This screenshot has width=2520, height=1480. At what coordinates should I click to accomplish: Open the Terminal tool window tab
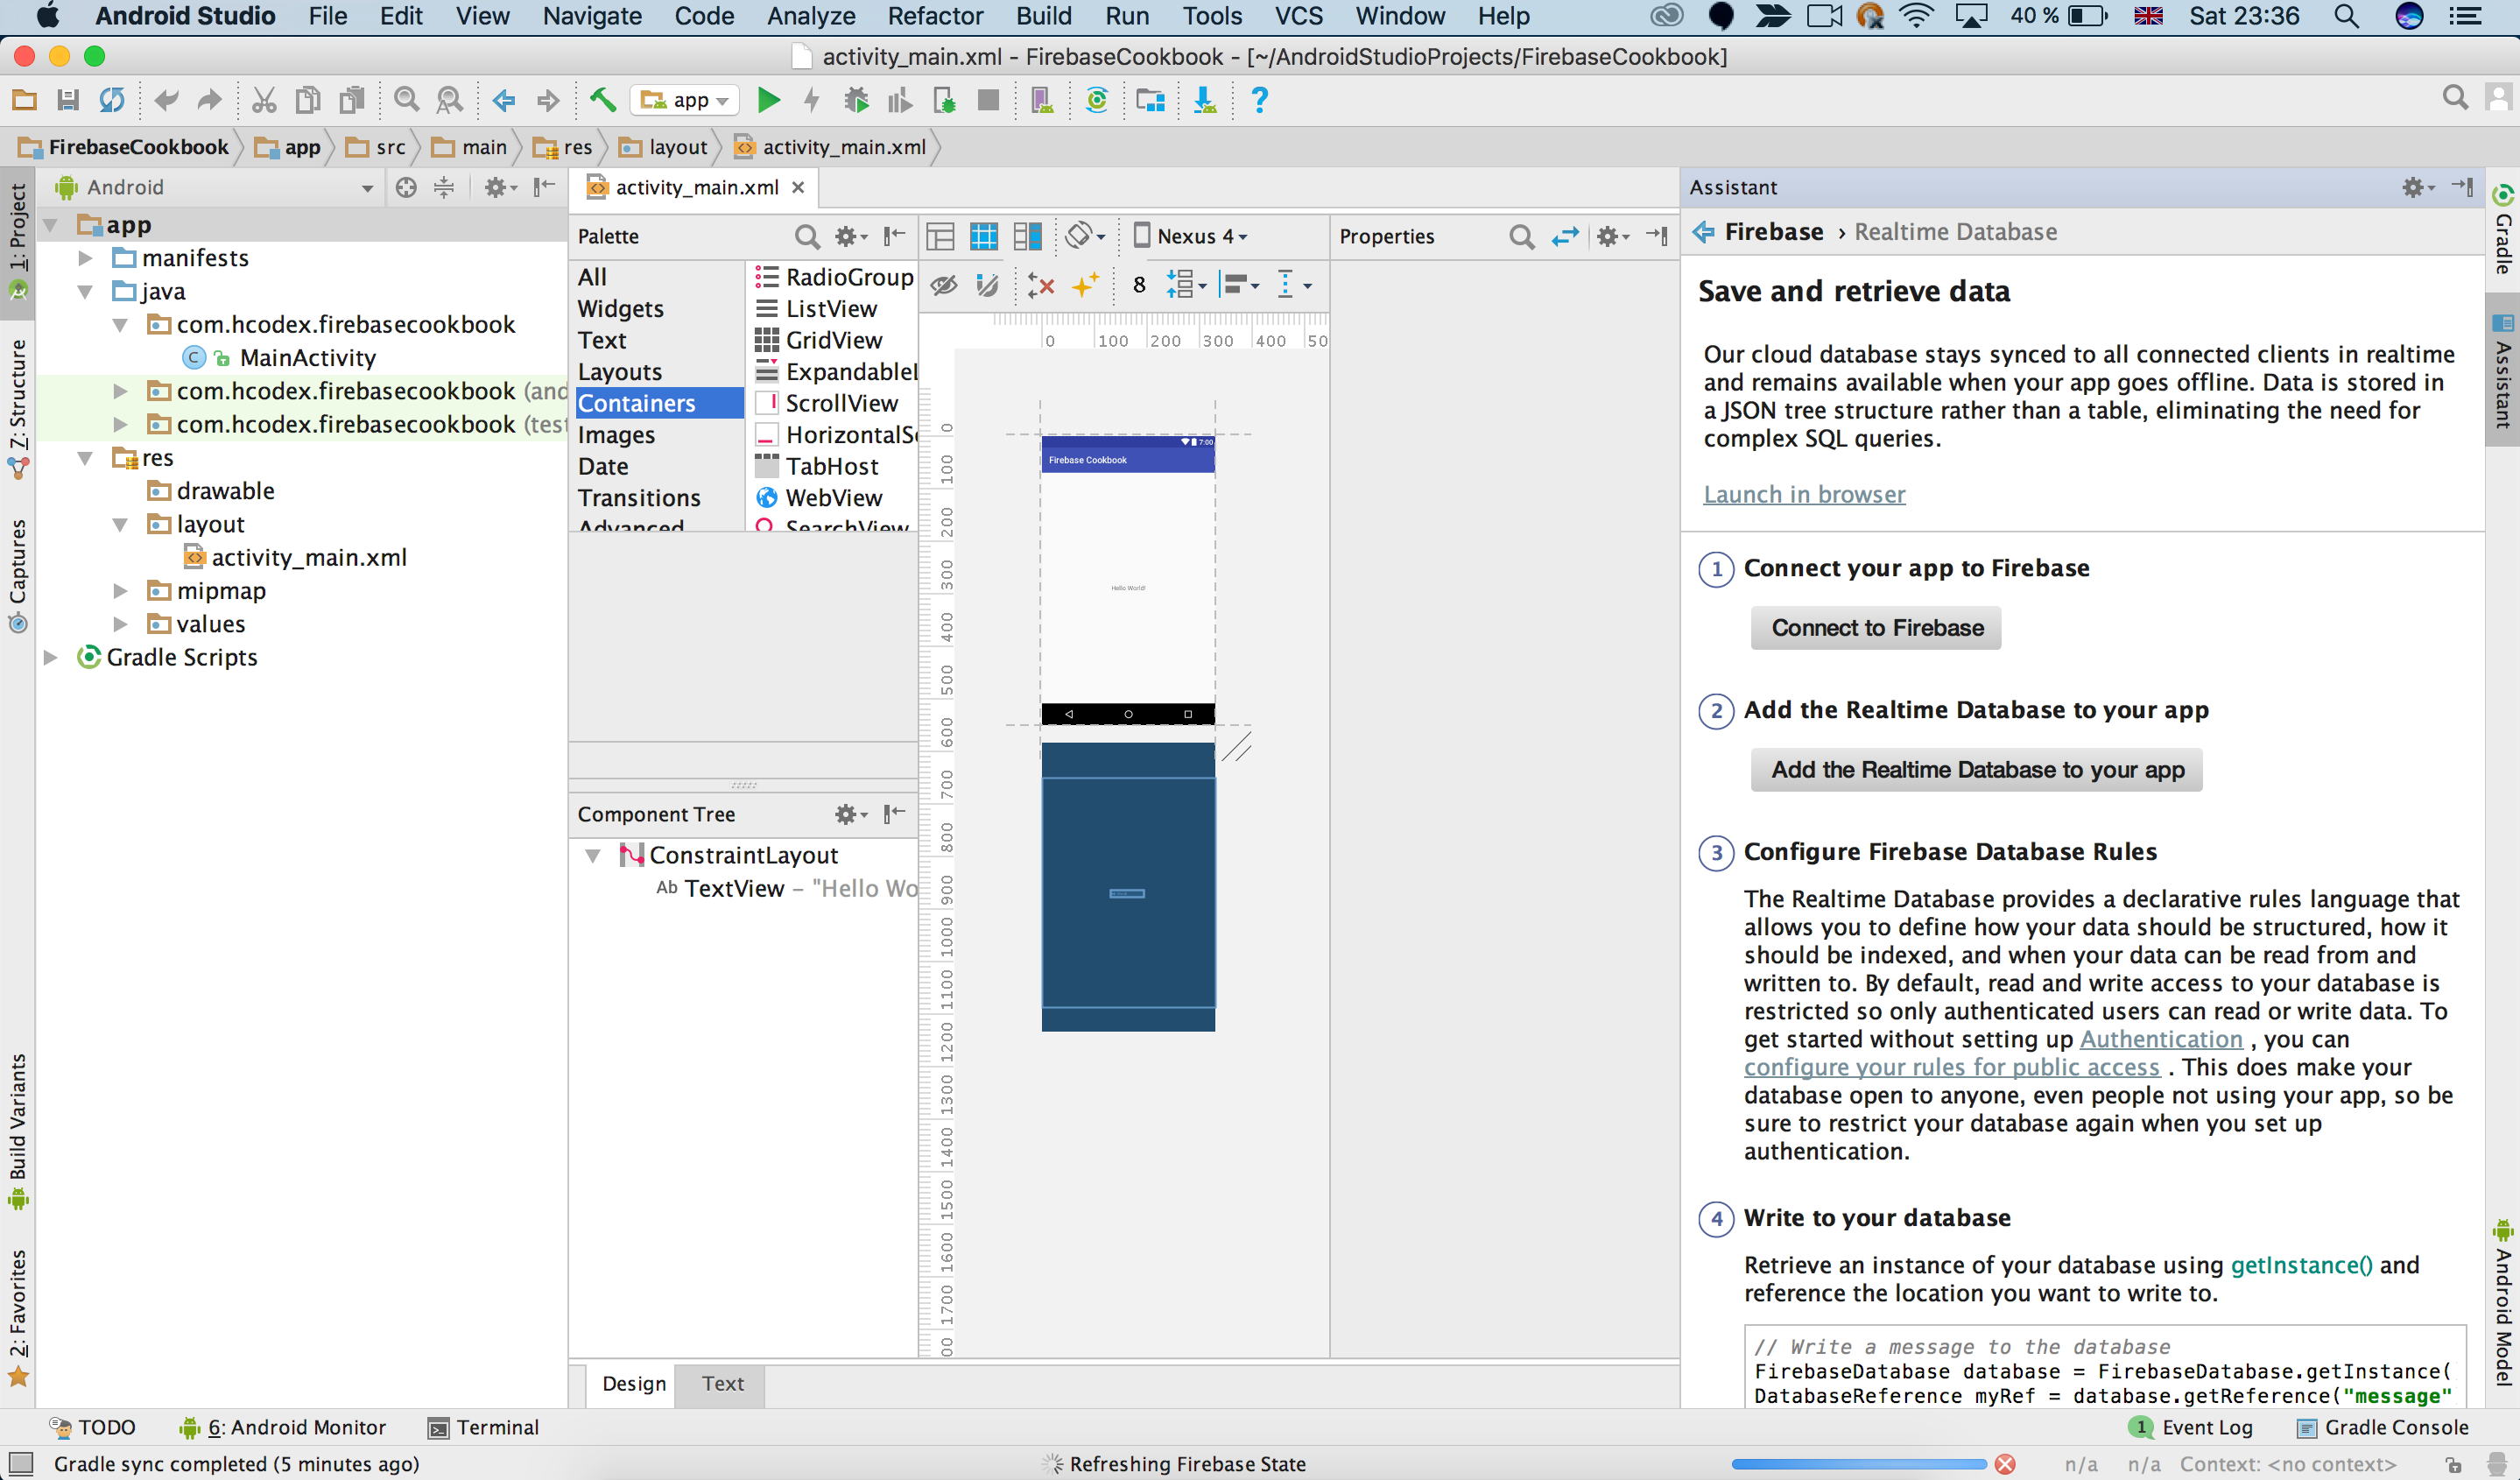[x=484, y=1428]
